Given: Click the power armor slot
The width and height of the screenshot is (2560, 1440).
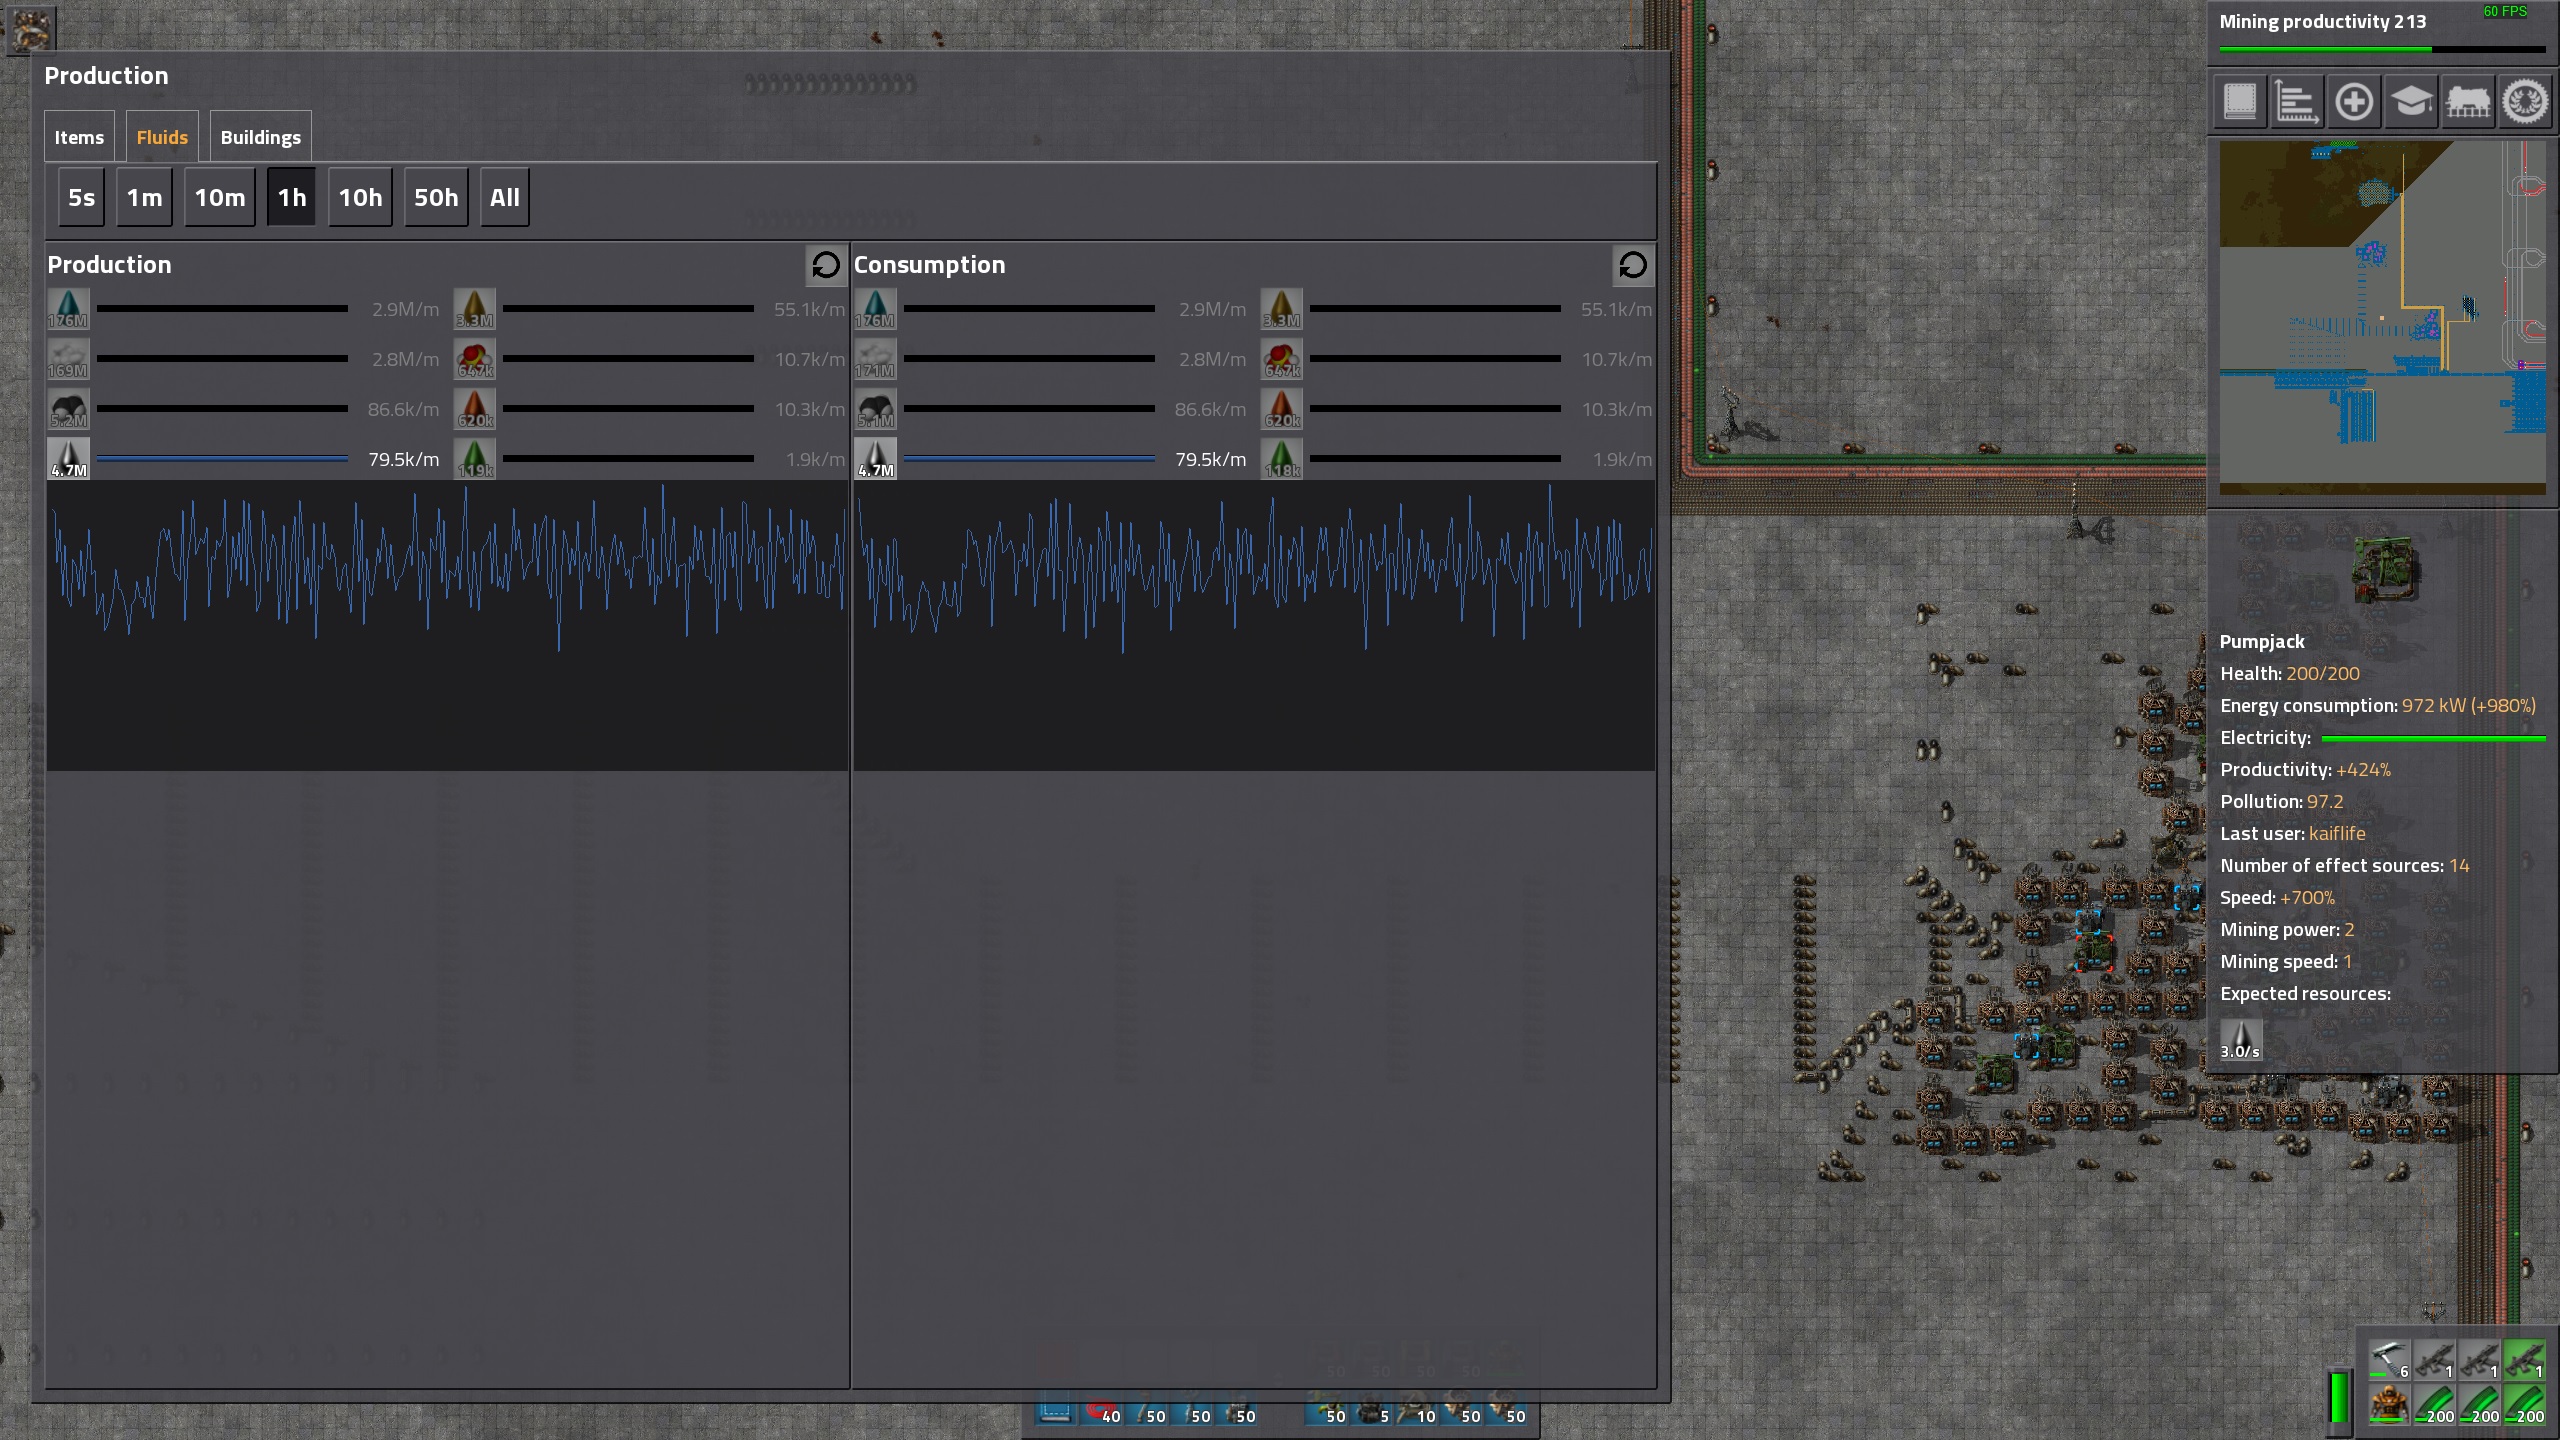Looking at the screenshot, I should (x=2389, y=1405).
